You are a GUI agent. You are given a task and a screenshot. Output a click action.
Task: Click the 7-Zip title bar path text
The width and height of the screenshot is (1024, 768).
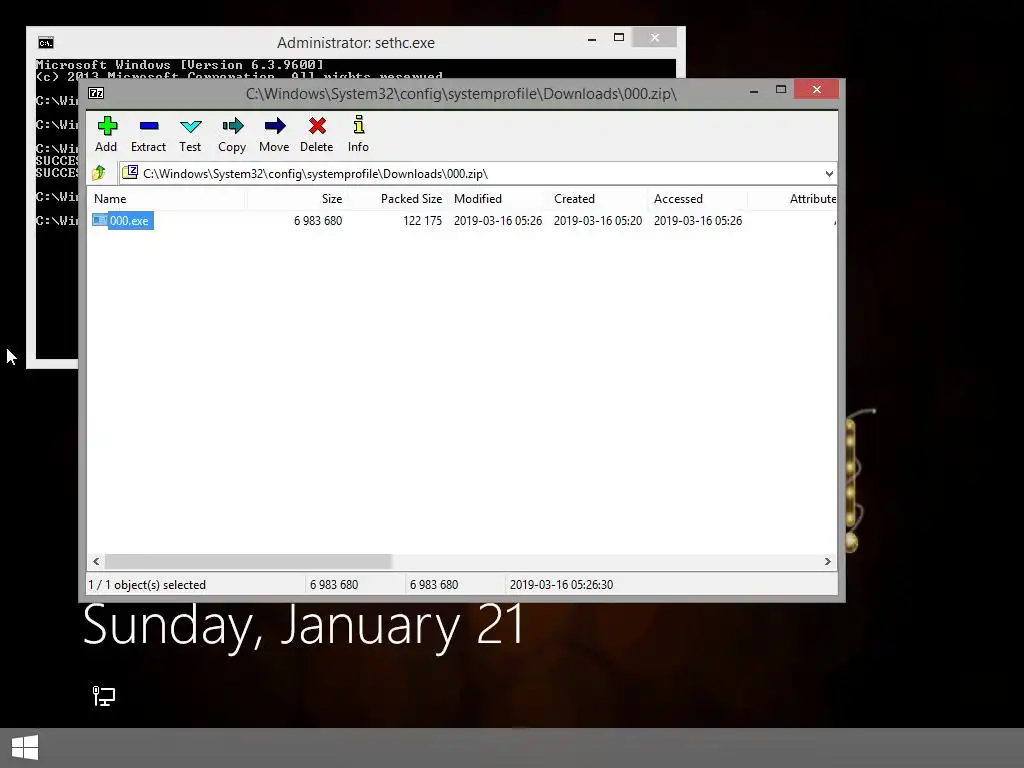pyautogui.click(x=461, y=93)
